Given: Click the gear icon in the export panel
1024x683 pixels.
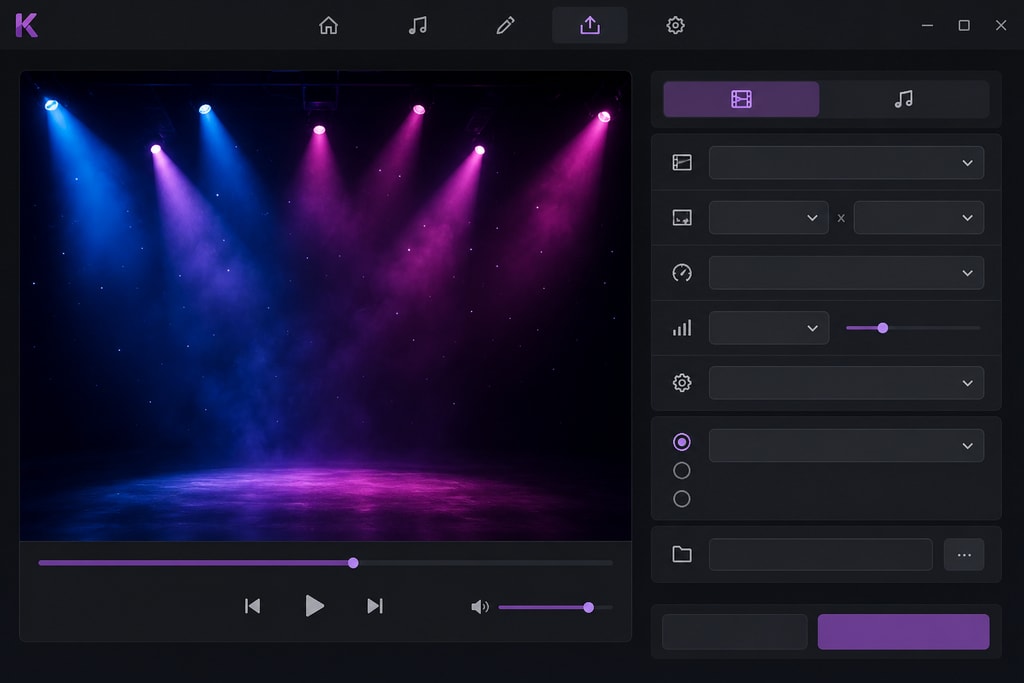Looking at the screenshot, I should pyautogui.click(x=682, y=383).
